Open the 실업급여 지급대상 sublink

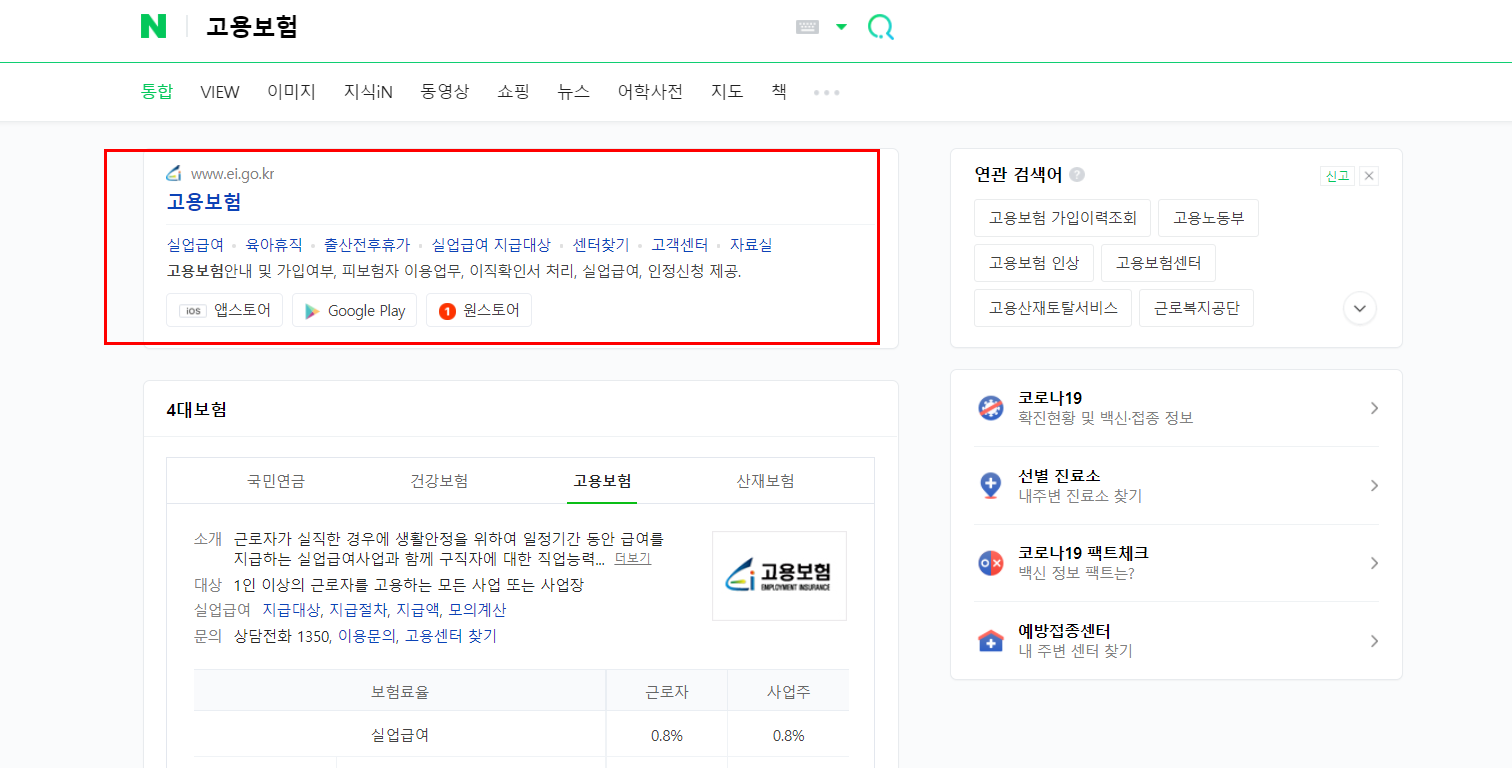pos(491,245)
